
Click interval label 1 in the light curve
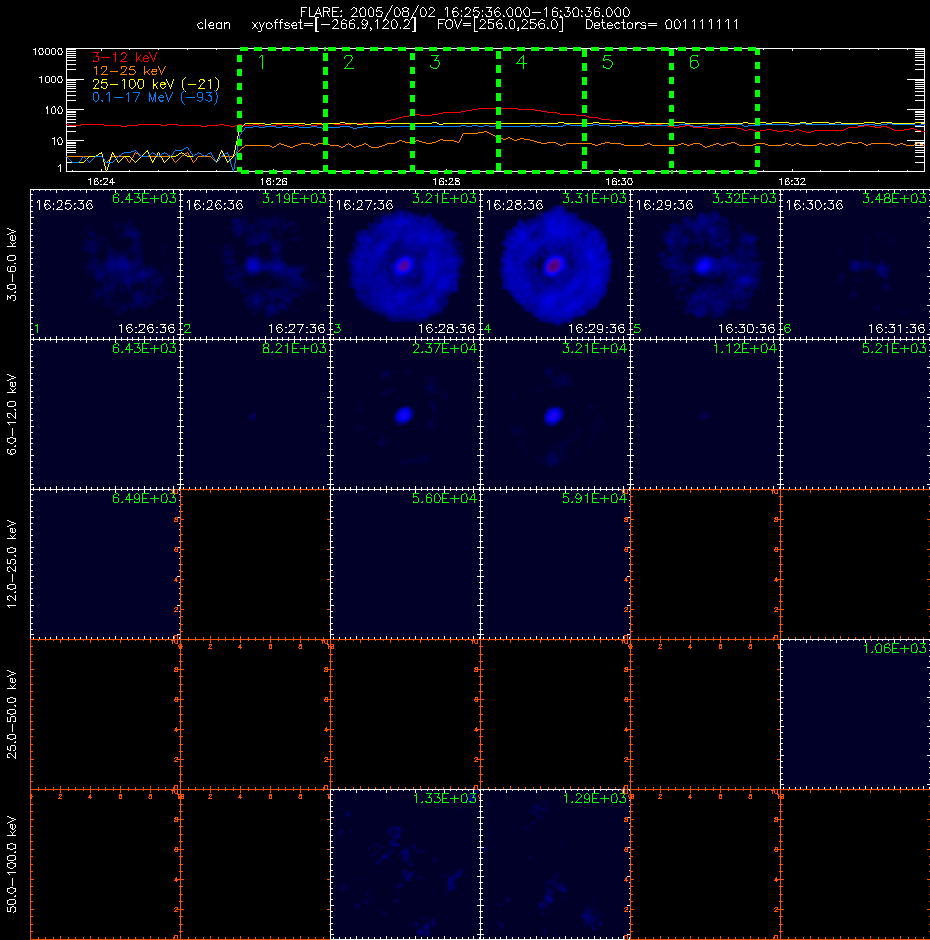pyautogui.click(x=261, y=62)
